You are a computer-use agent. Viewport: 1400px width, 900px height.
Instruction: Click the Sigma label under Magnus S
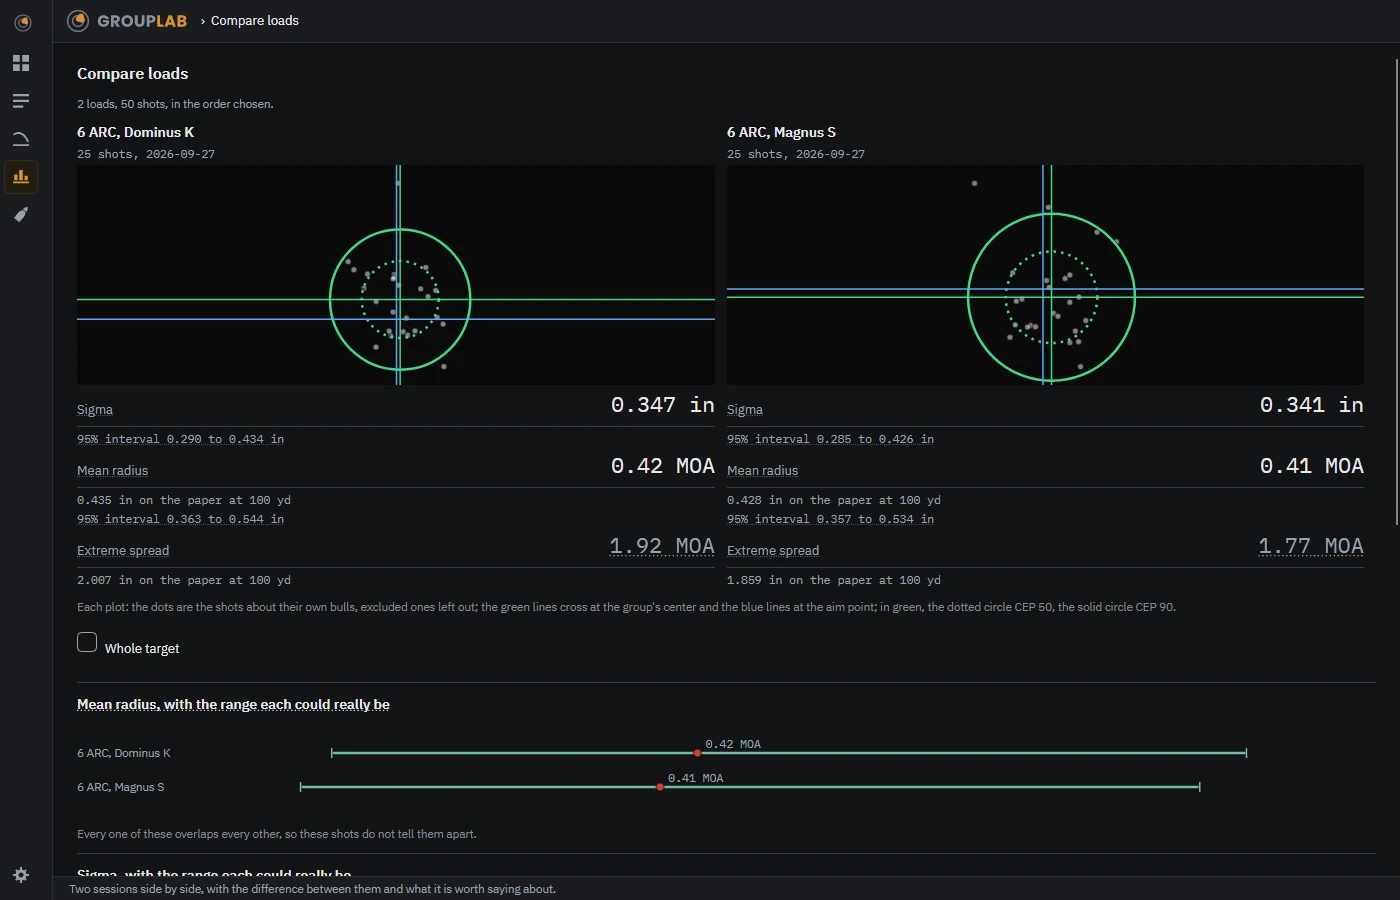pyautogui.click(x=745, y=410)
